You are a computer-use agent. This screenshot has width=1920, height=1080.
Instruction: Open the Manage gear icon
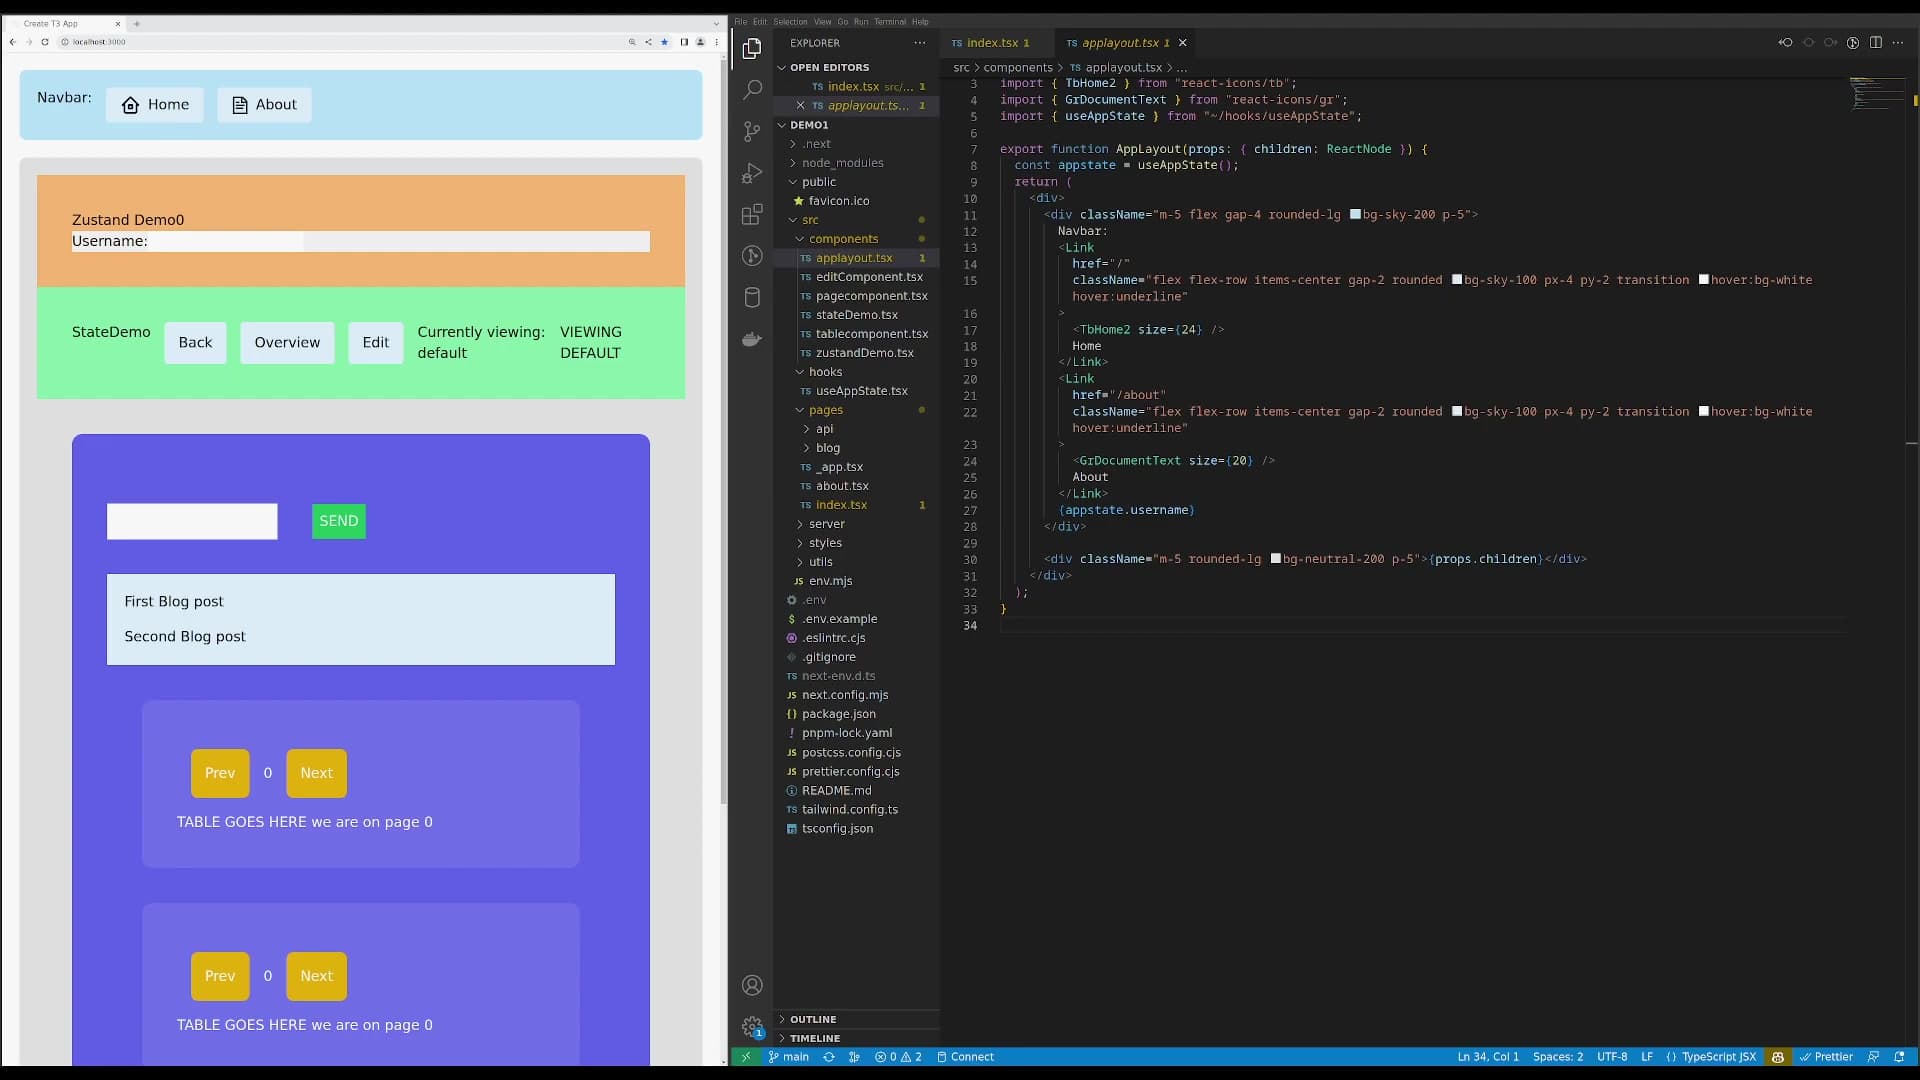coord(752,1027)
